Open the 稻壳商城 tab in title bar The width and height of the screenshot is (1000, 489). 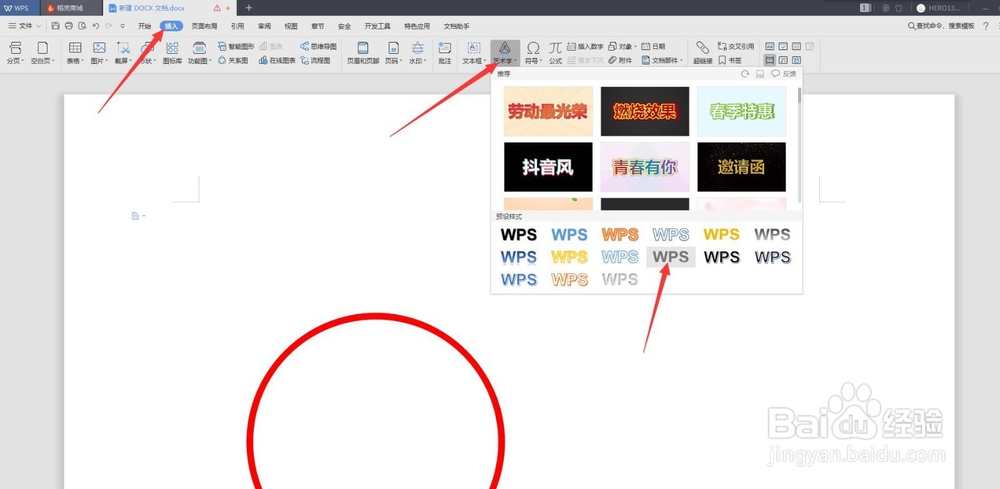70,8
